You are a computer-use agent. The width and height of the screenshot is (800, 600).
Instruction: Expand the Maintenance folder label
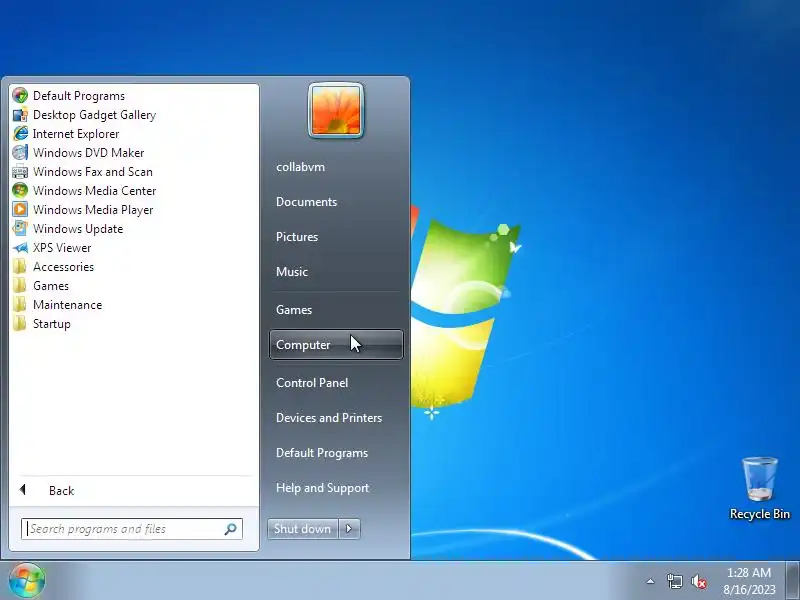click(x=68, y=305)
